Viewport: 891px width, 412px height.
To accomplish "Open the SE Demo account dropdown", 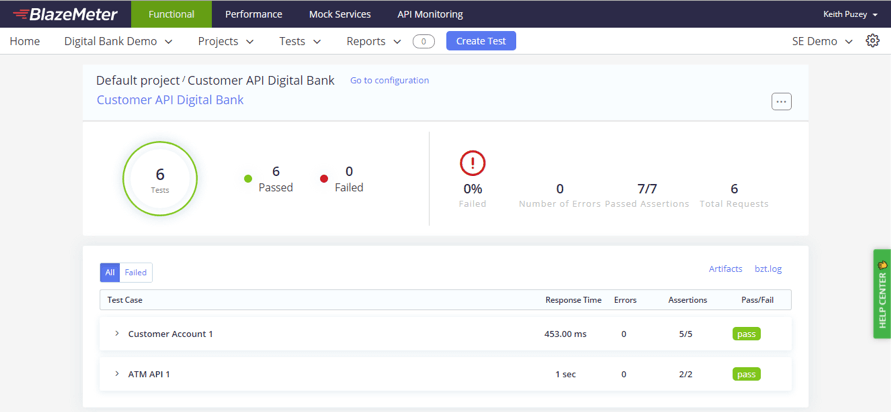I will 822,41.
